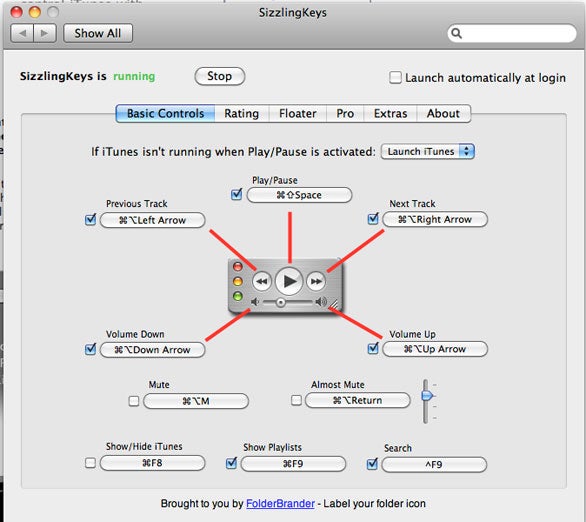The height and width of the screenshot is (522, 586).
Task: Click the Show/Hide iTunes shortcut field
Action: click(x=152, y=463)
